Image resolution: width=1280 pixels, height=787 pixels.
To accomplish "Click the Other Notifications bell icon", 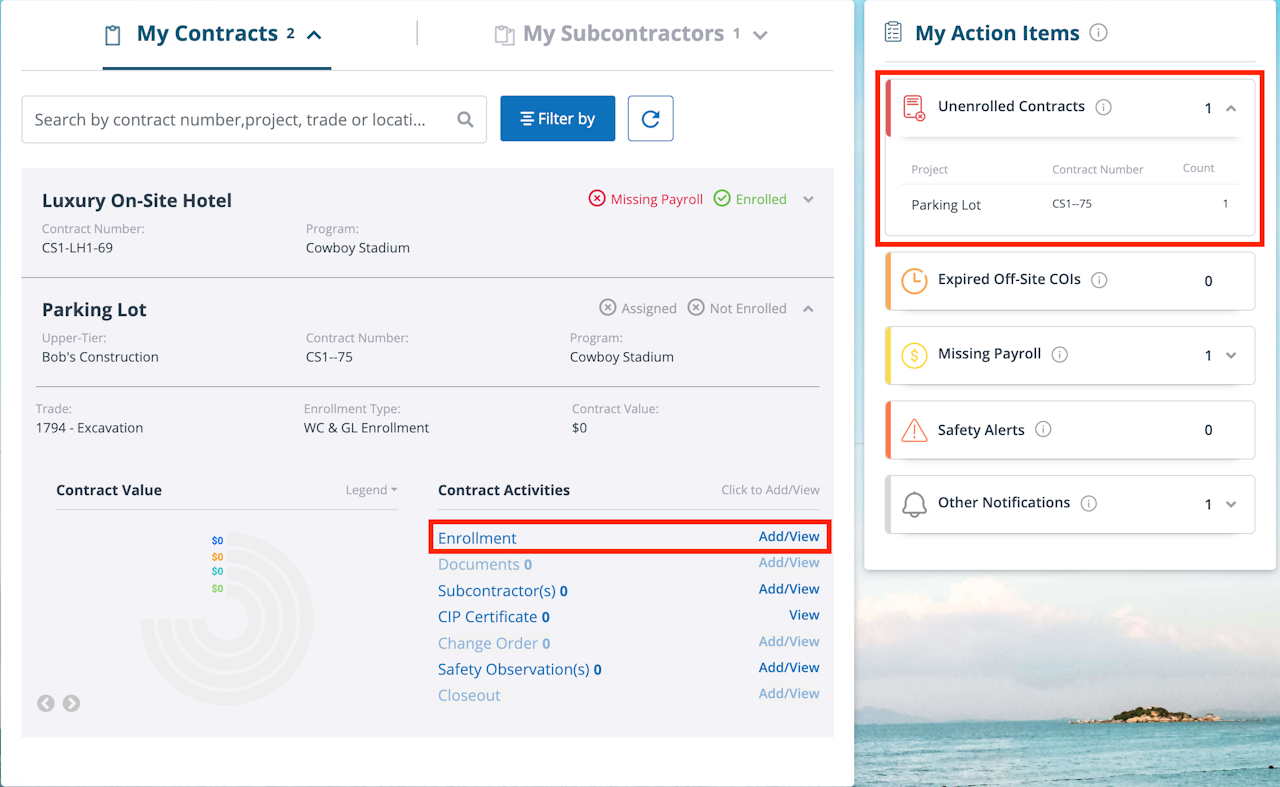I will point(914,504).
